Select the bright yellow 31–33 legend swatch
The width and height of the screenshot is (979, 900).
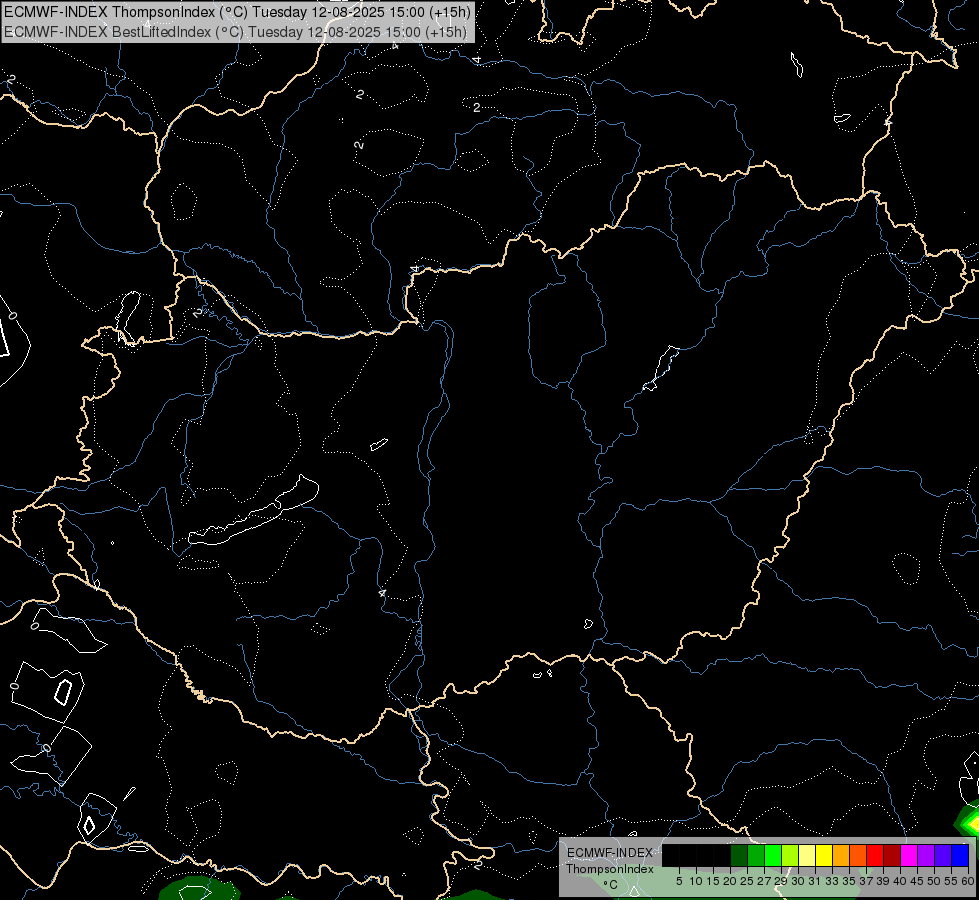pos(824,855)
